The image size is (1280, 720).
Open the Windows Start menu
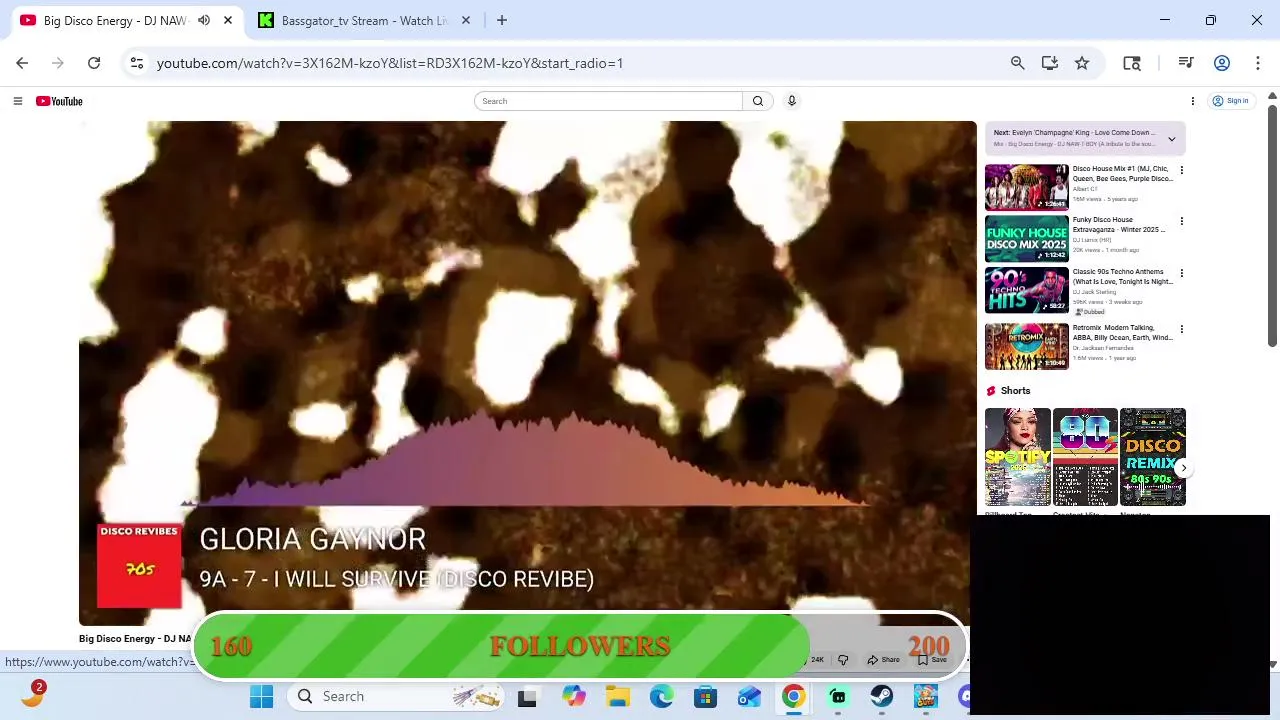point(261,696)
